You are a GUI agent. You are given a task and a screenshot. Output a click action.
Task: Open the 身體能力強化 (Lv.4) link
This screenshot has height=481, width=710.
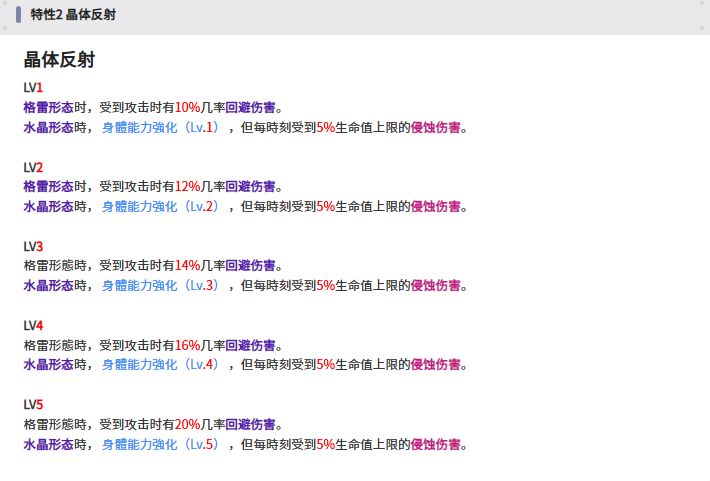161,364
